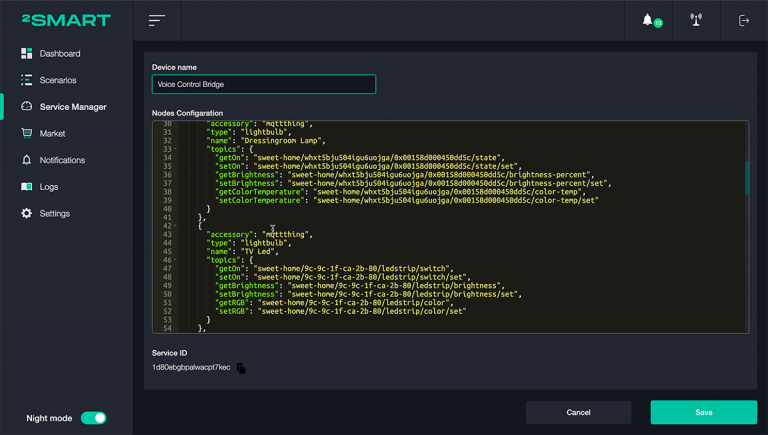
Task: Collapse the sidebar with the hamburger icon
Action: (x=156, y=20)
